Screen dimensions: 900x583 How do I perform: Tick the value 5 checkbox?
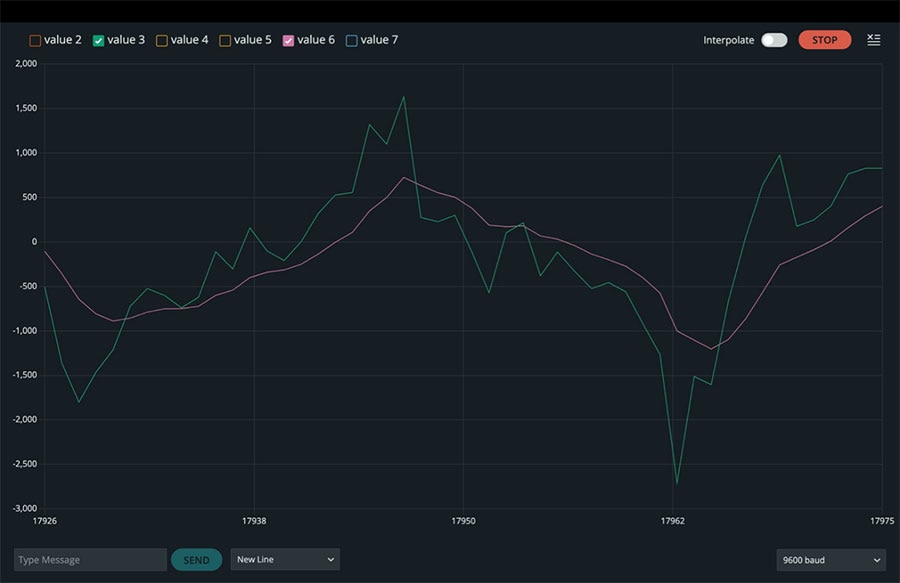point(225,40)
